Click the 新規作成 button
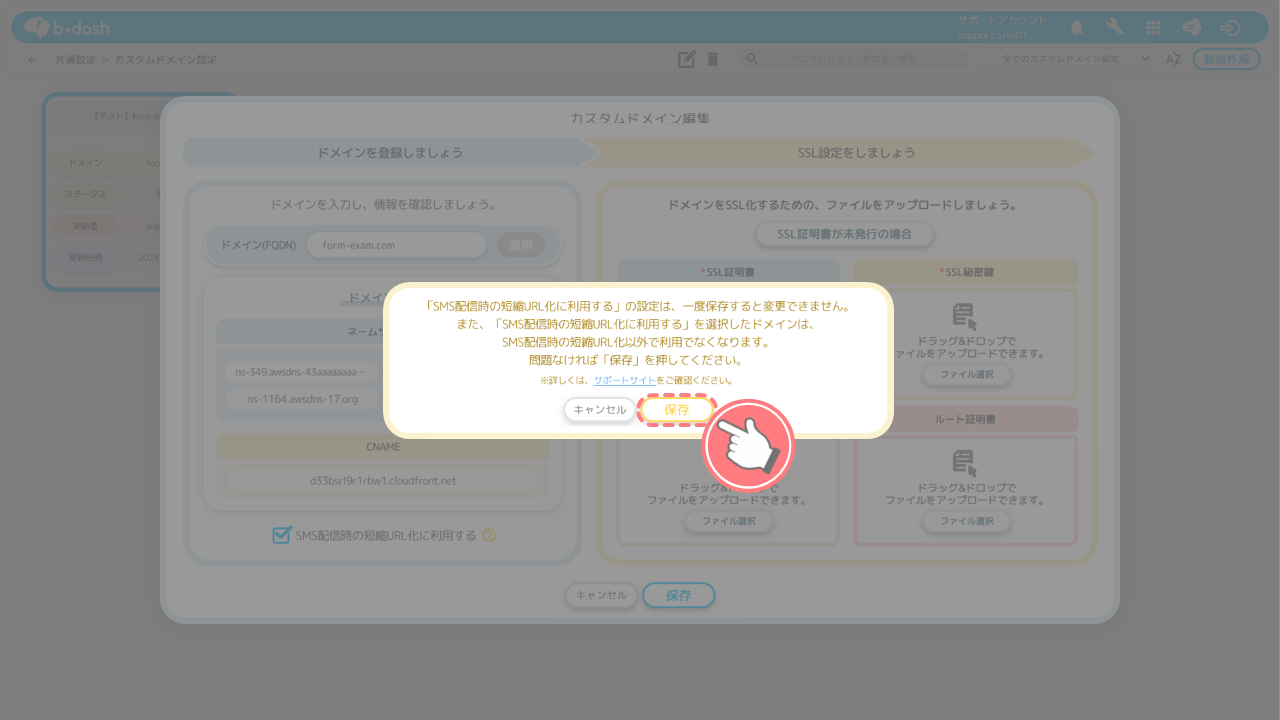Image resolution: width=1280 pixels, height=720 pixels. coord(1226,59)
